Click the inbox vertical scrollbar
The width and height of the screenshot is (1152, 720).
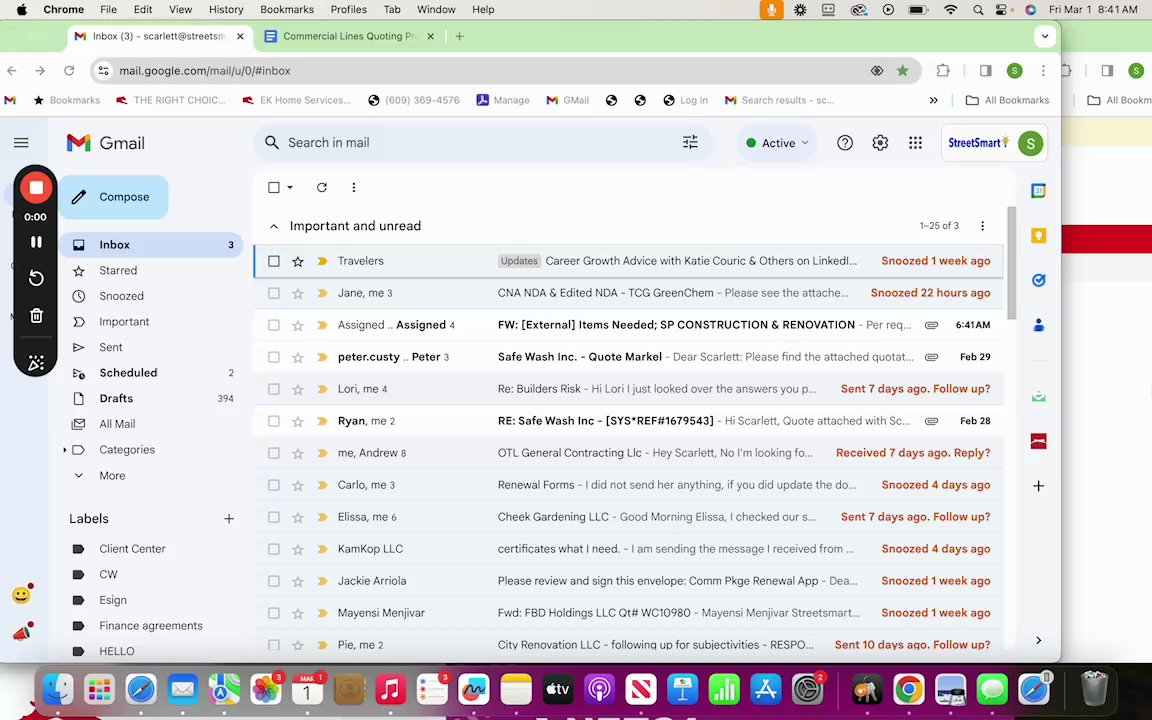(1012, 263)
